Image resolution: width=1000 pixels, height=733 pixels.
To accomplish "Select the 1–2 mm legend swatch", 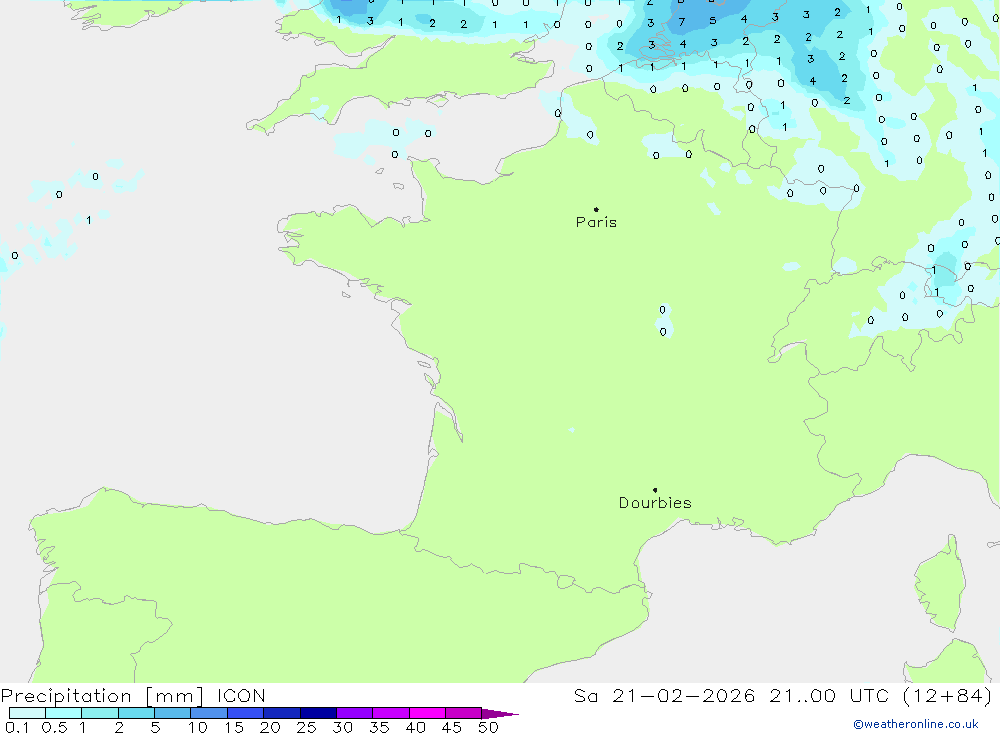I will click(x=100, y=713).
